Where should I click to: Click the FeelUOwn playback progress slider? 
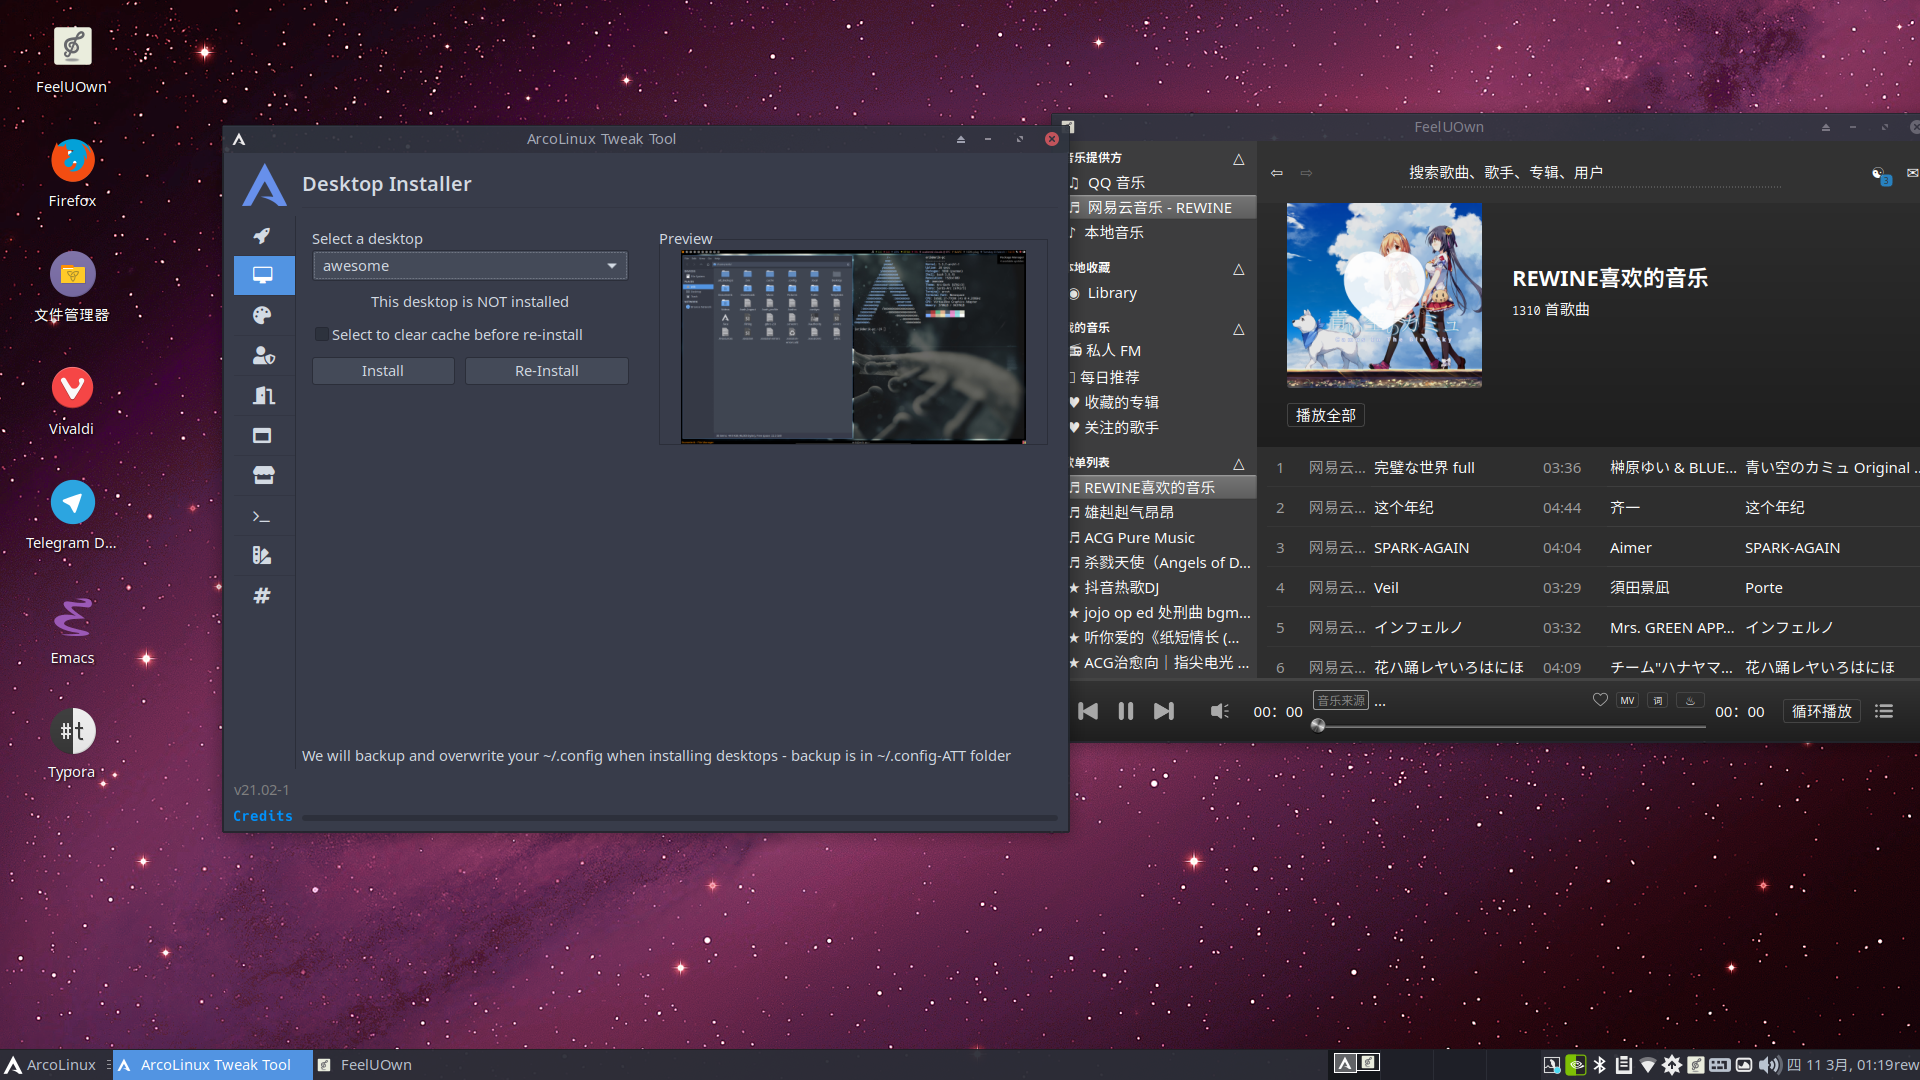[1510, 726]
